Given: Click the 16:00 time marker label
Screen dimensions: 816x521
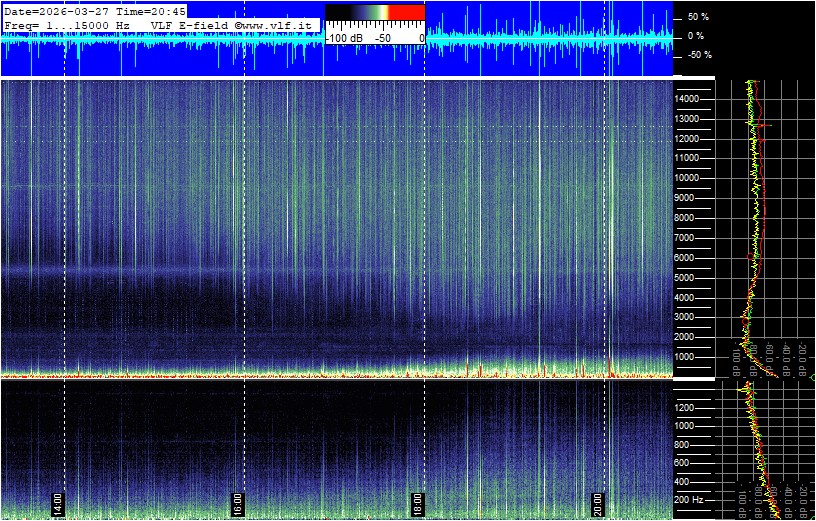Looking at the screenshot, I should [x=237, y=504].
